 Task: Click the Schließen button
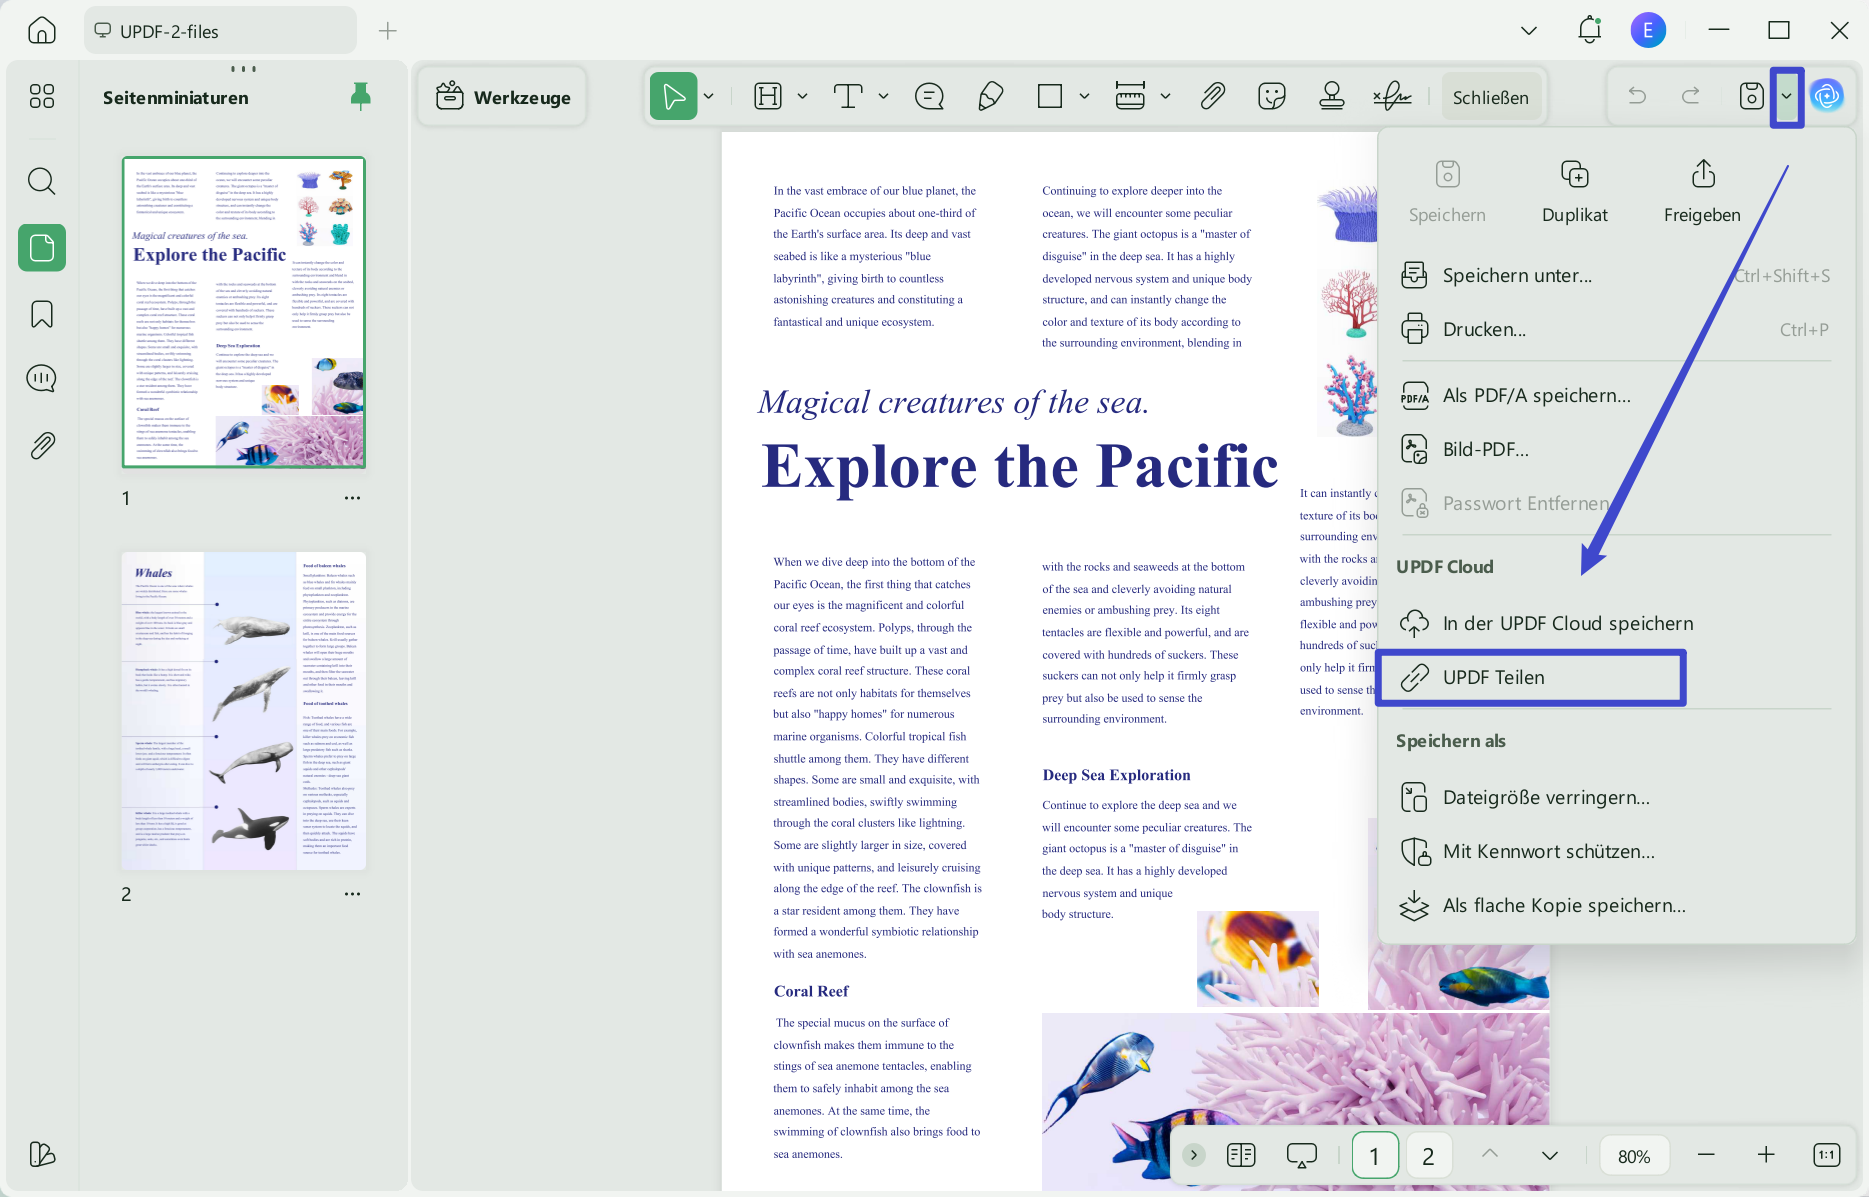click(x=1490, y=97)
